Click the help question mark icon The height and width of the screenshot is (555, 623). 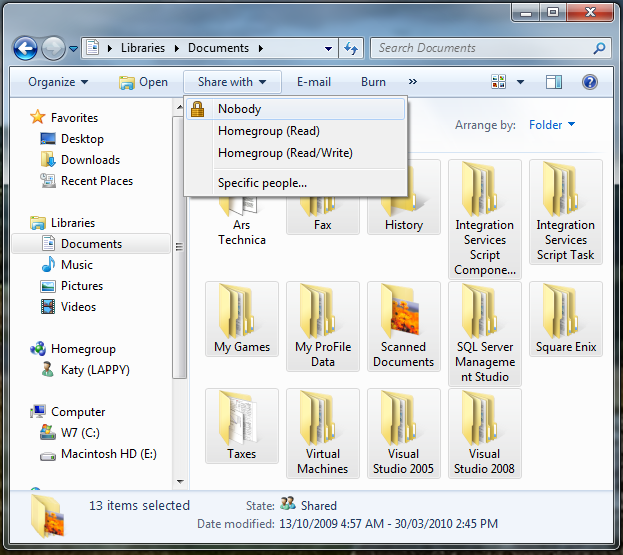590,82
